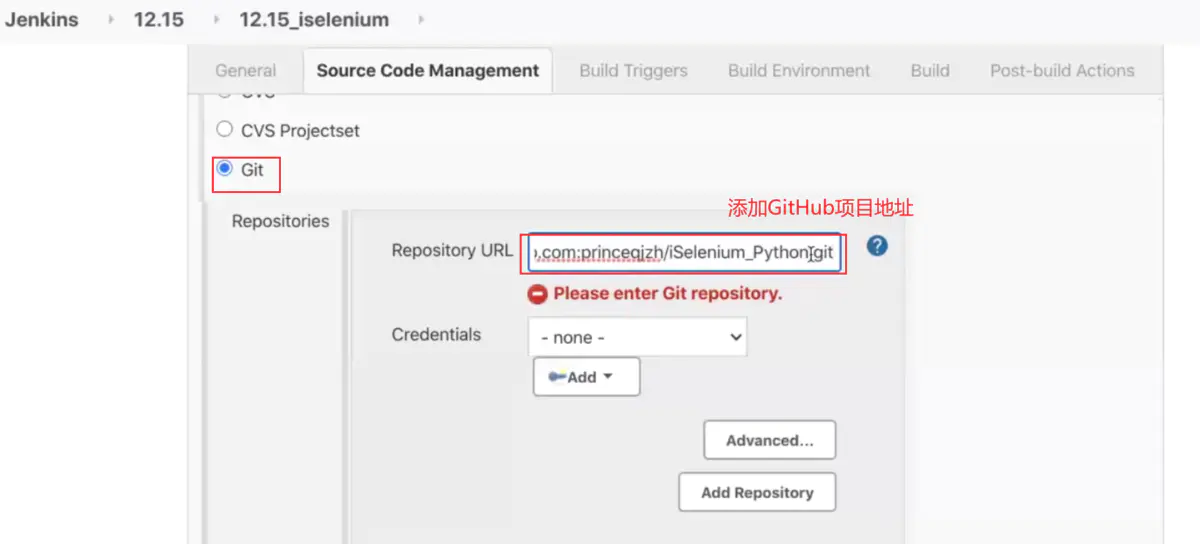The height and width of the screenshot is (544, 1200).
Task: Go to 12.15 breadcrumb link
Action: (159, 20)
